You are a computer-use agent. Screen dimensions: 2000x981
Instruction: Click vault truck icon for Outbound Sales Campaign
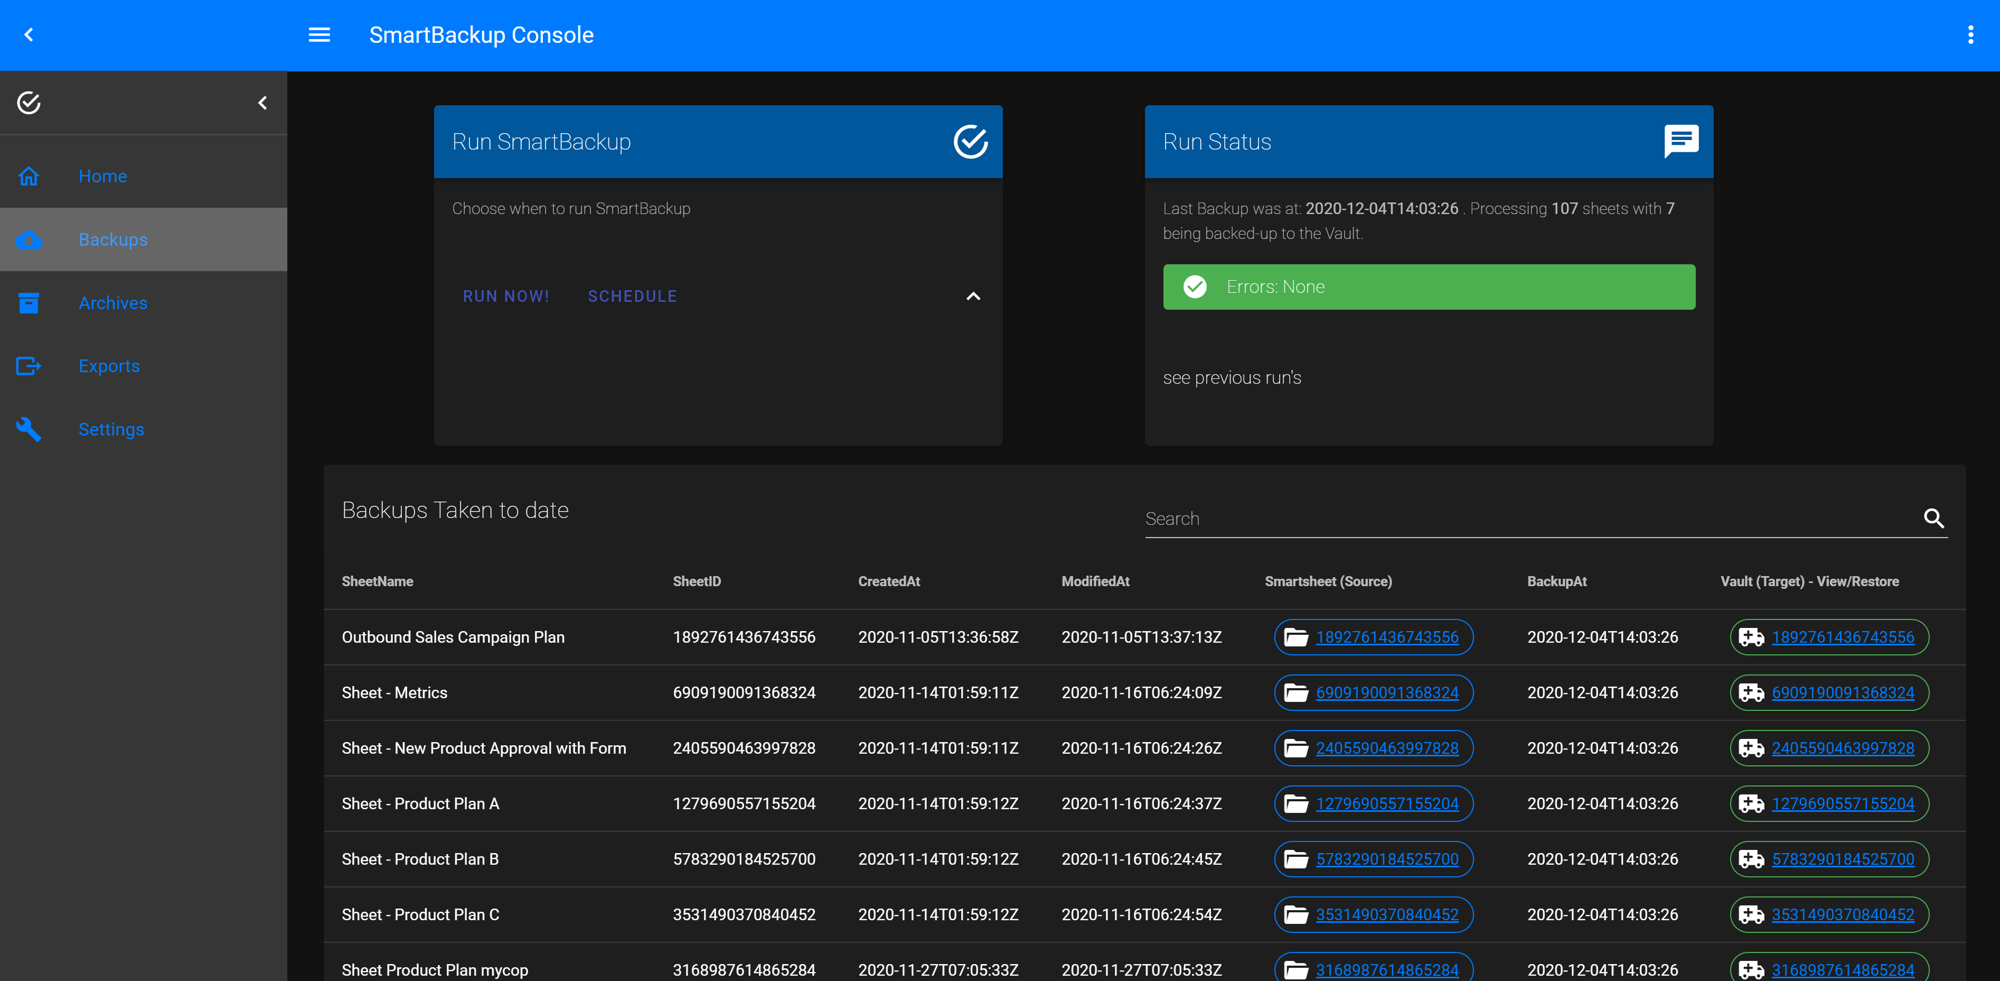point(1751,637)
